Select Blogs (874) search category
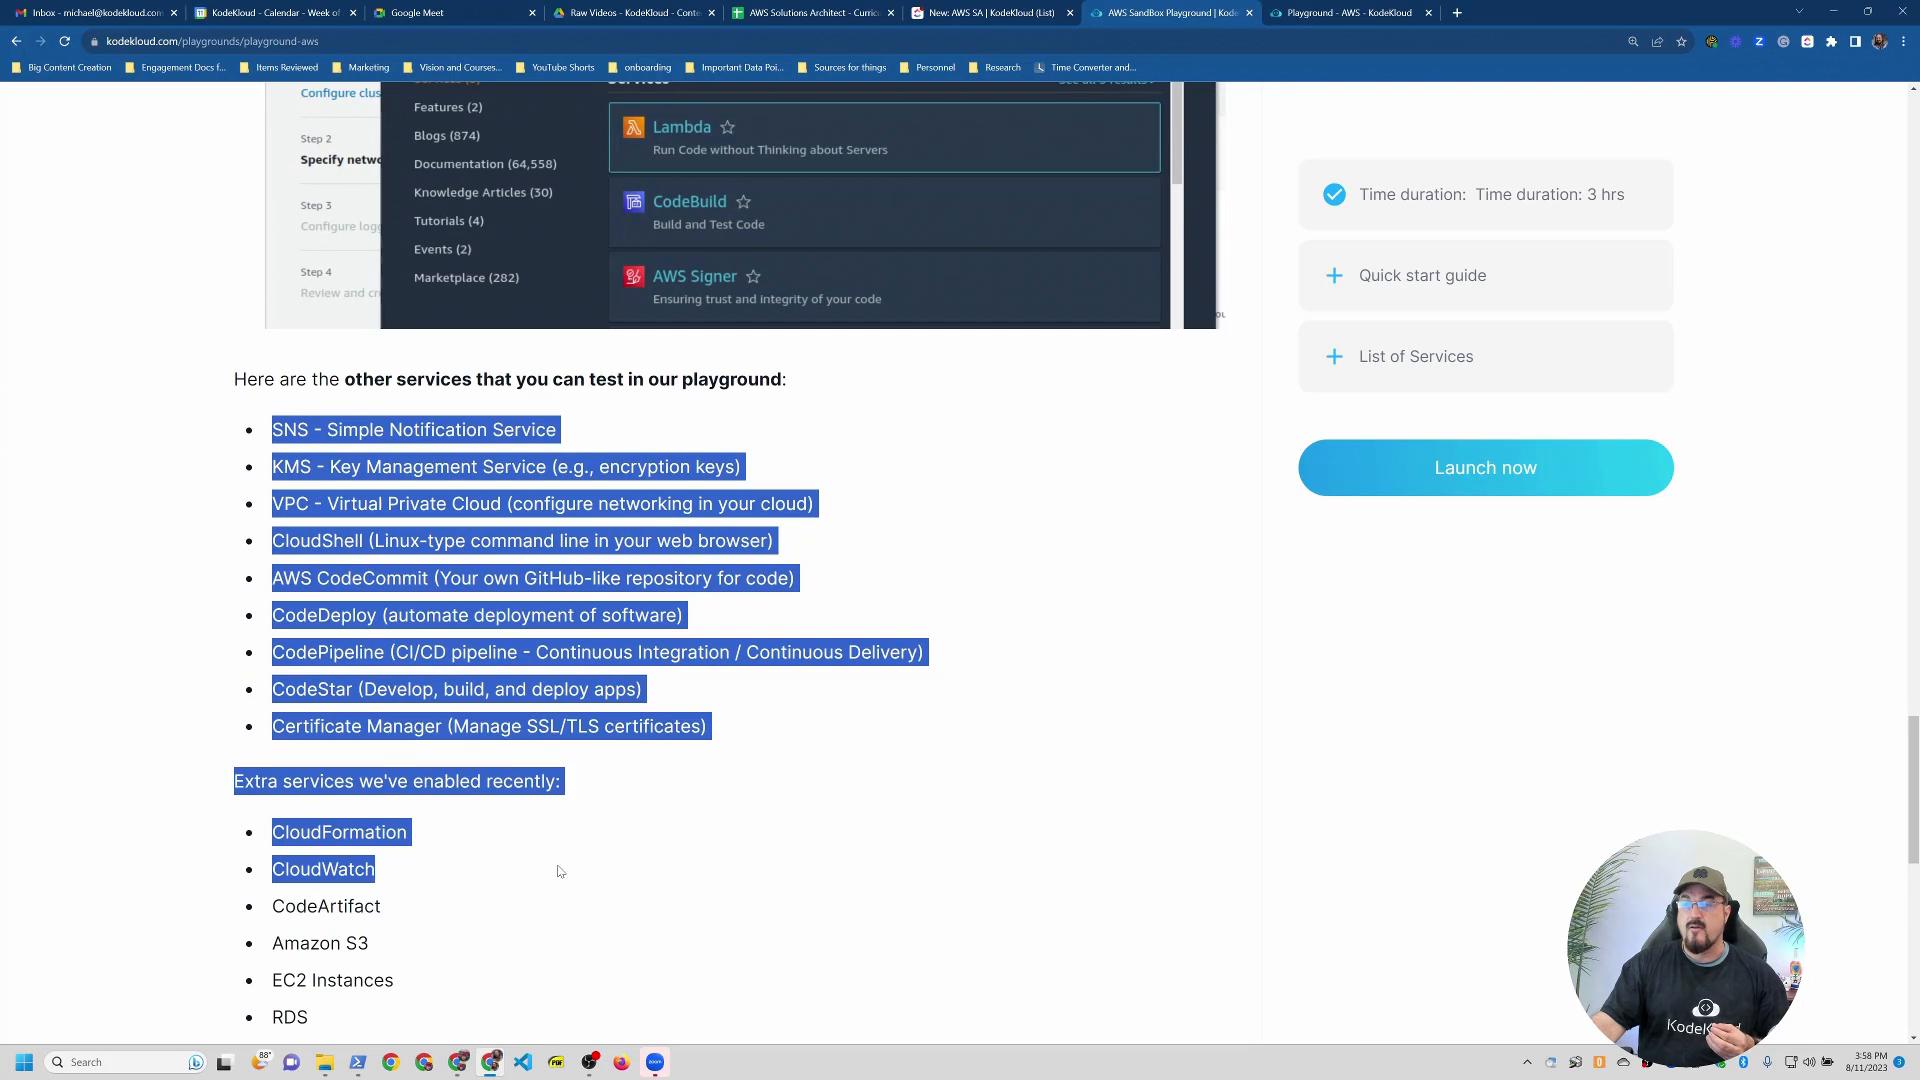 tap(447, 136)
